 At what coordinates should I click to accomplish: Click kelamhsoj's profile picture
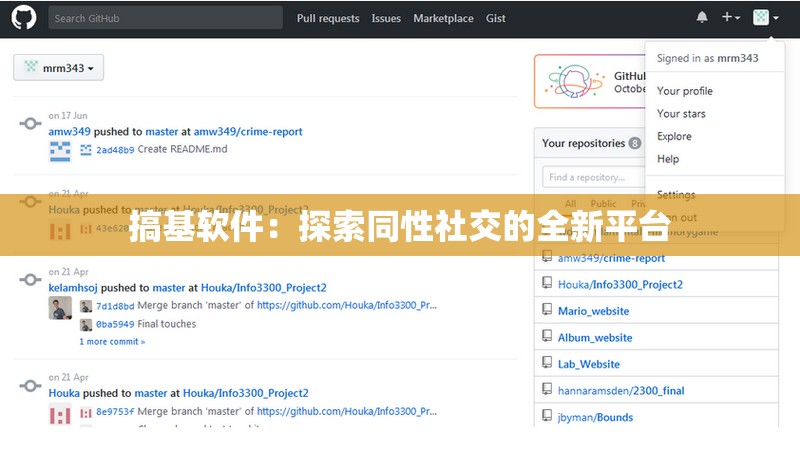pos(60,307)
